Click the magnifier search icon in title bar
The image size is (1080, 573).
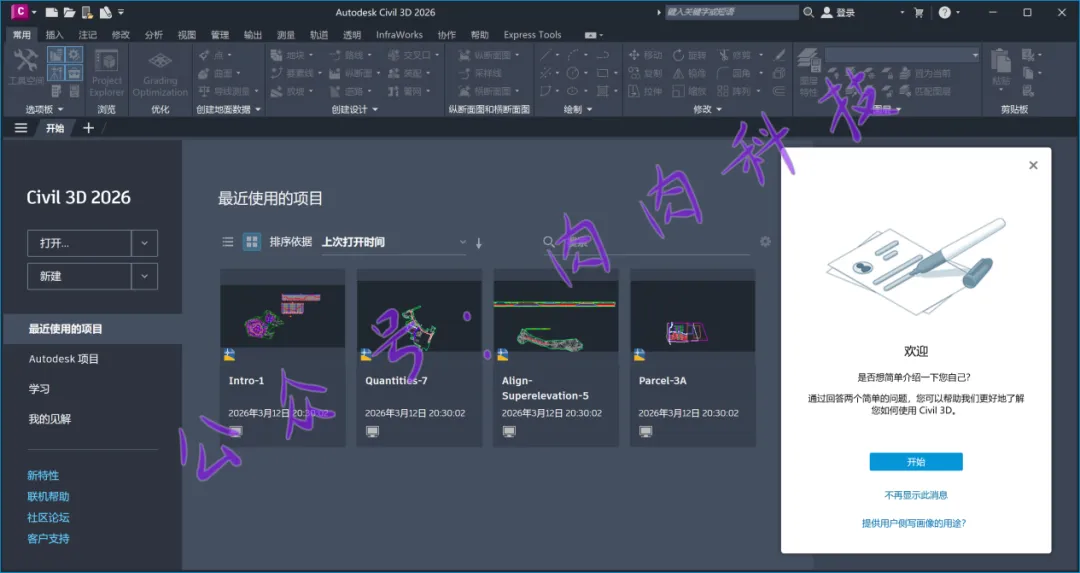[809, 12]
